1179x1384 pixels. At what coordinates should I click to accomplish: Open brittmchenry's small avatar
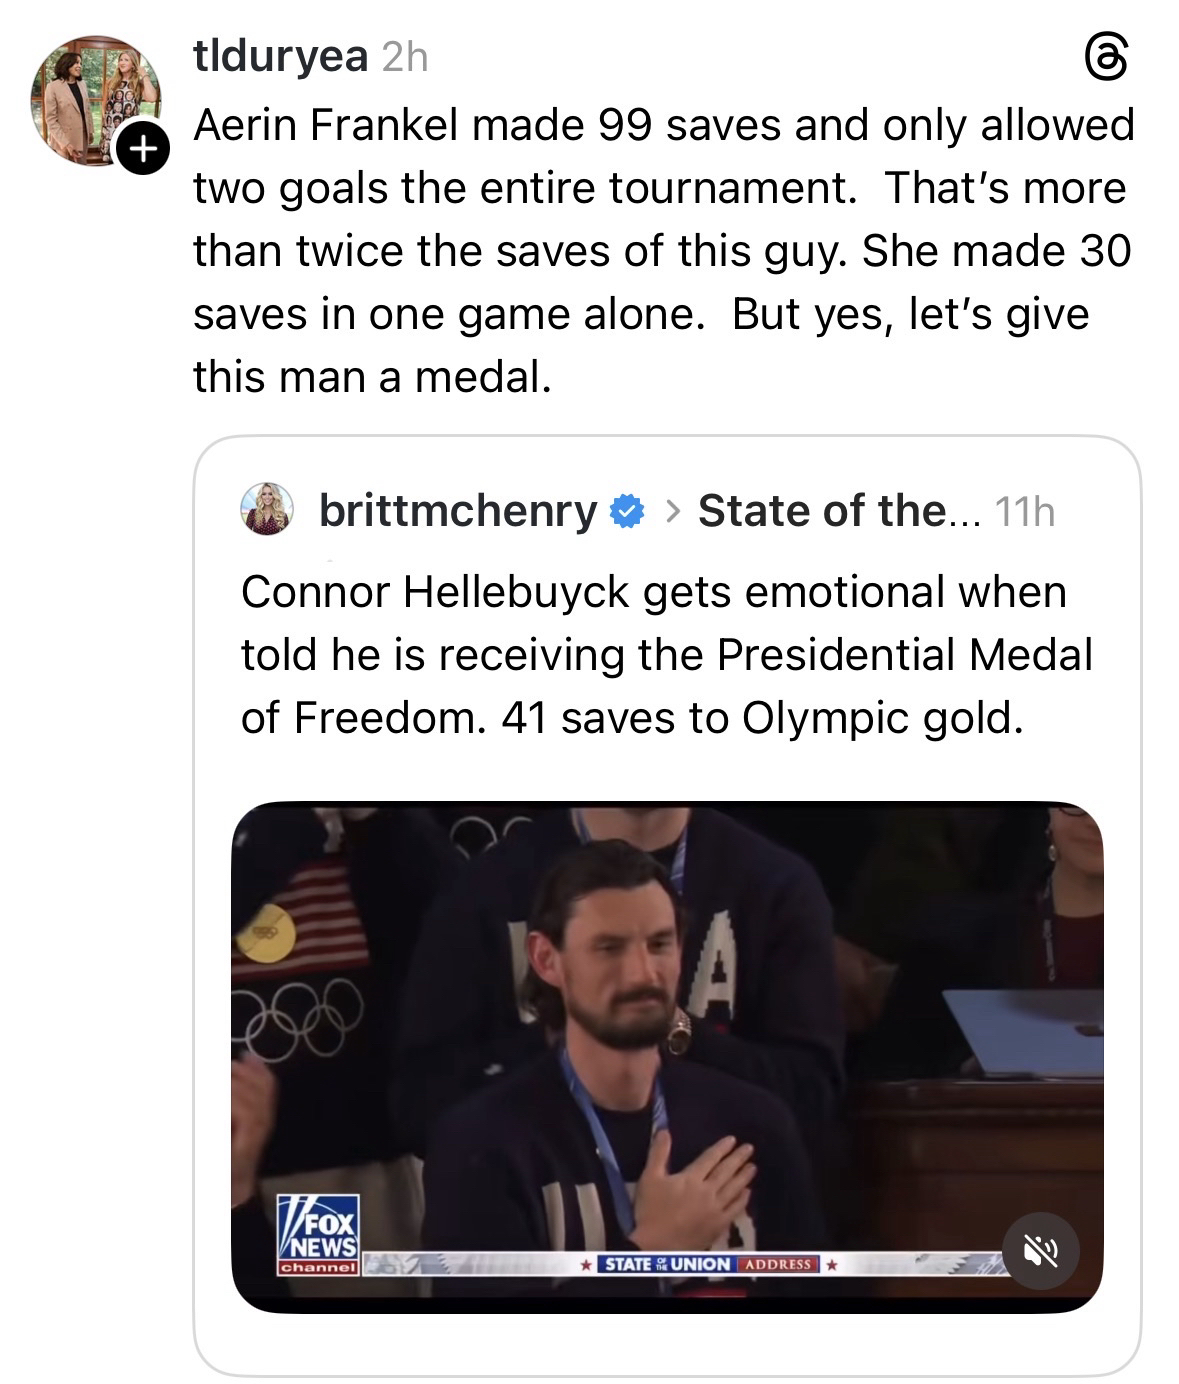point(267,509)
